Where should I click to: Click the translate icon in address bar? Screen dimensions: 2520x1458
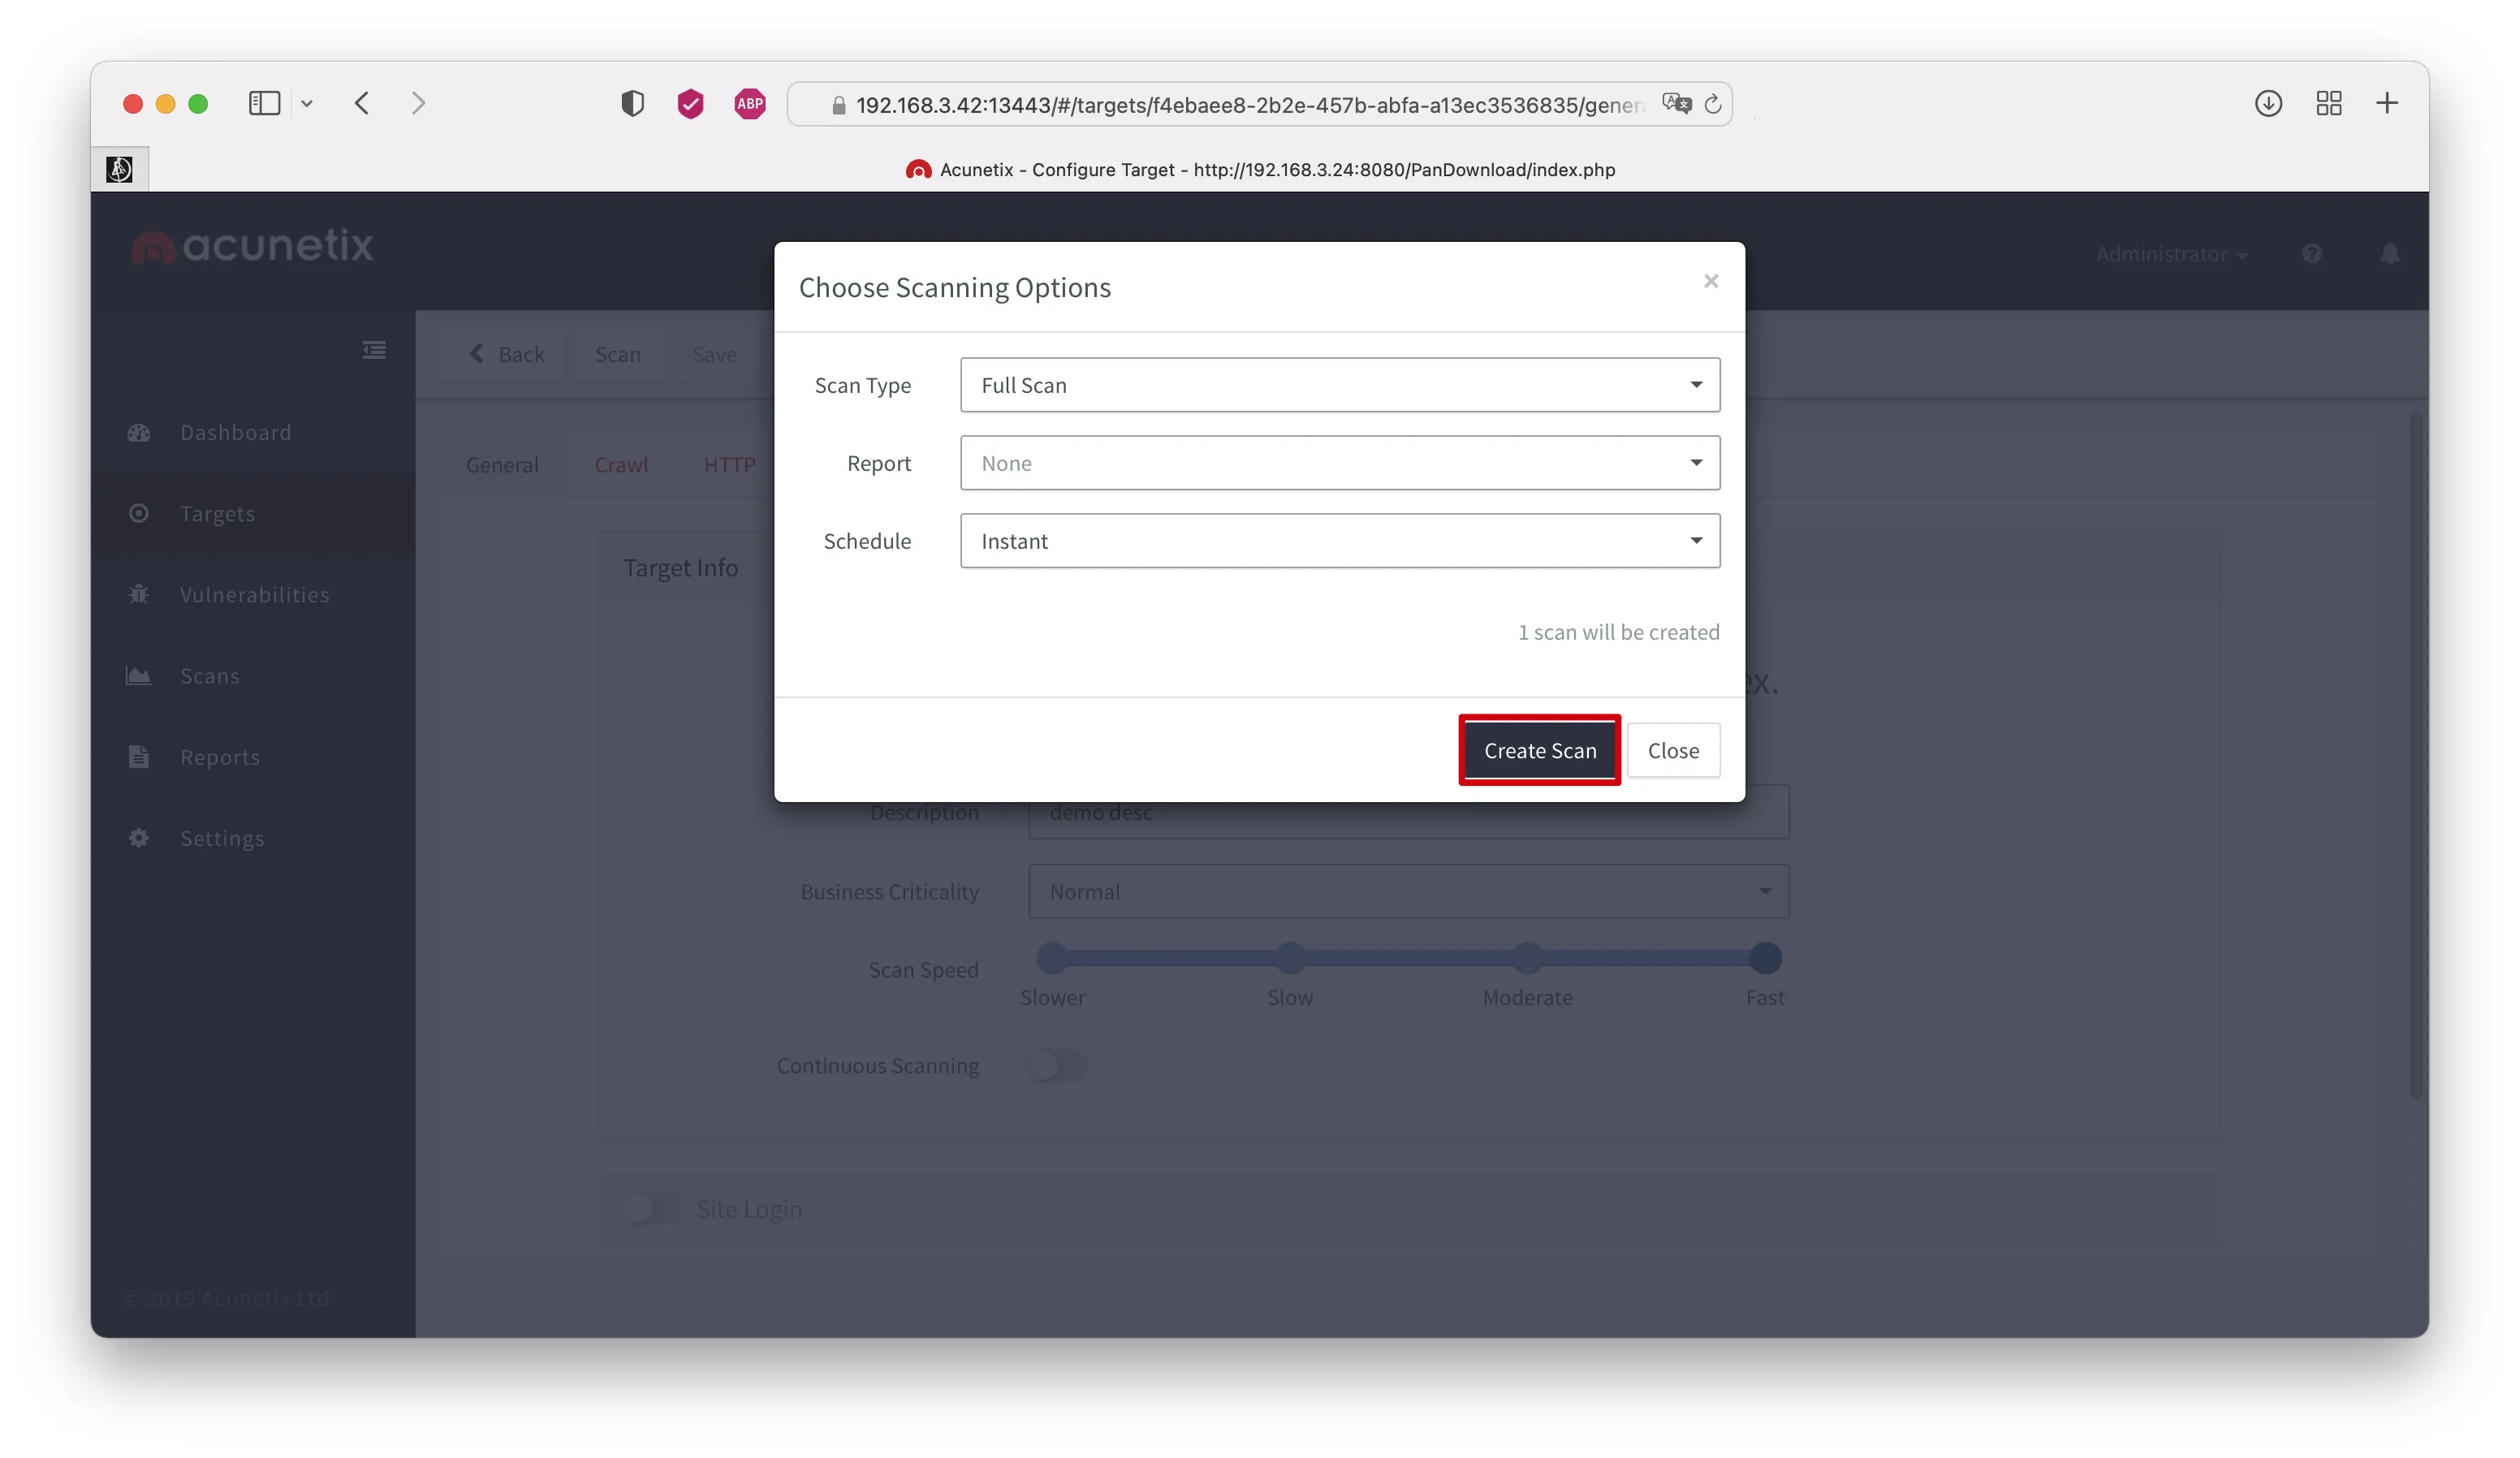tap(1676, 103)
